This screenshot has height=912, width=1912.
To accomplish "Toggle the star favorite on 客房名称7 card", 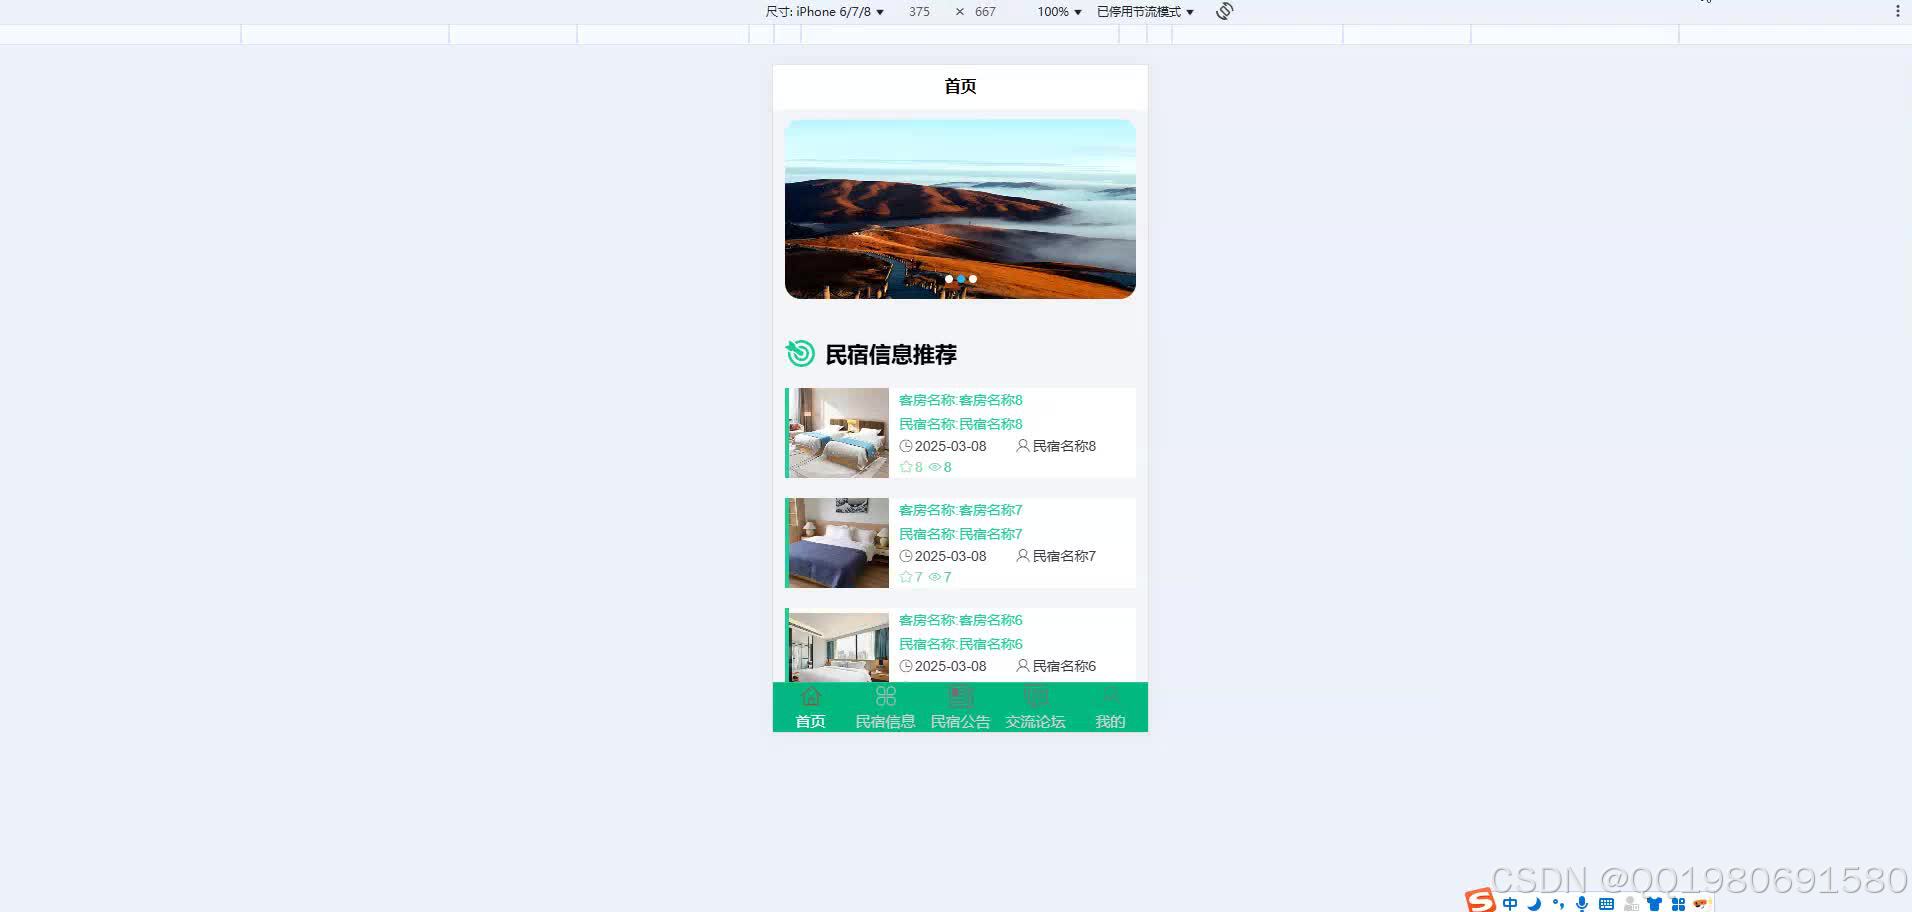I will pos(905,576).
